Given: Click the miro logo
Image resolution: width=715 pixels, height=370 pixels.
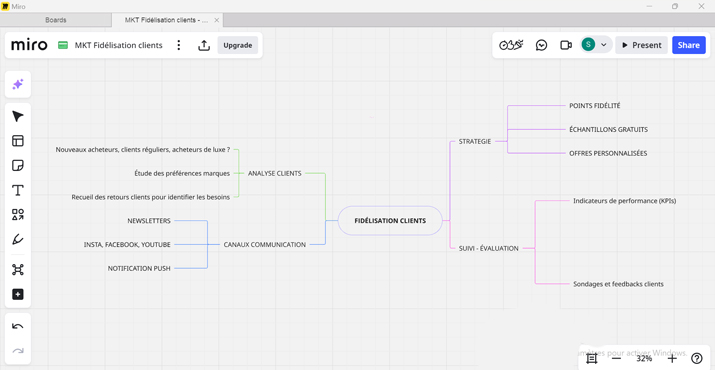Looking at the screenshot, I should 29,45.
